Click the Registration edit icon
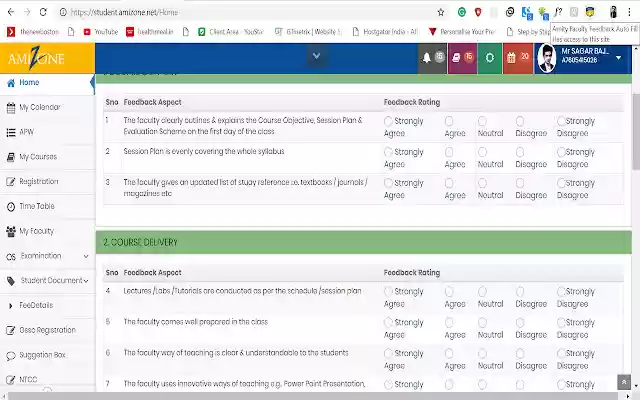Image resolution: width=640 pixels, height=400 pixels. pos(11,182)
